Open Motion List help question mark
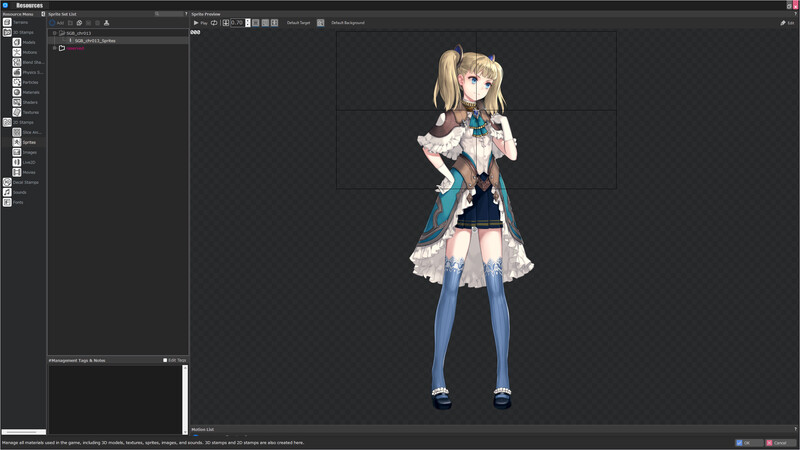 795,430
